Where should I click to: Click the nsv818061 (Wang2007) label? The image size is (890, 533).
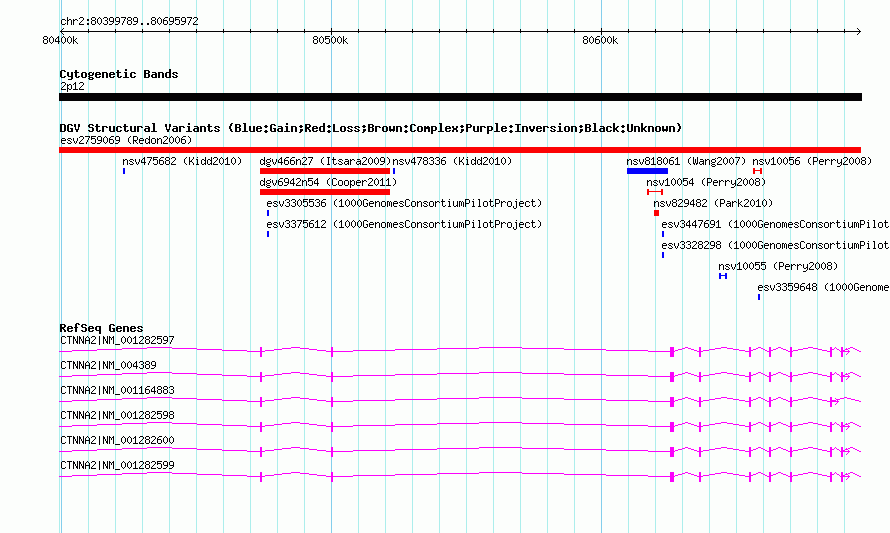[686, 161]
